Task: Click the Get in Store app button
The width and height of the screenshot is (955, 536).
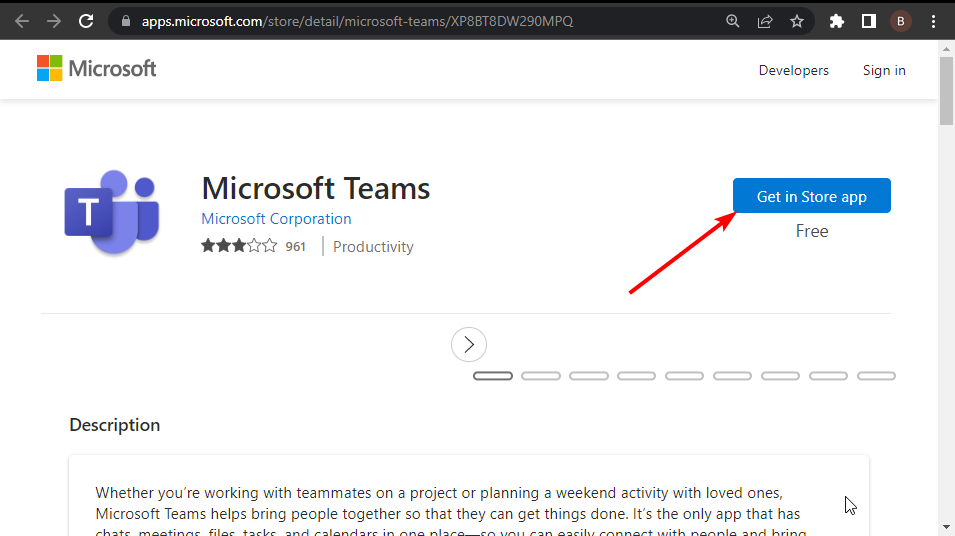Action: click(811, 196)
